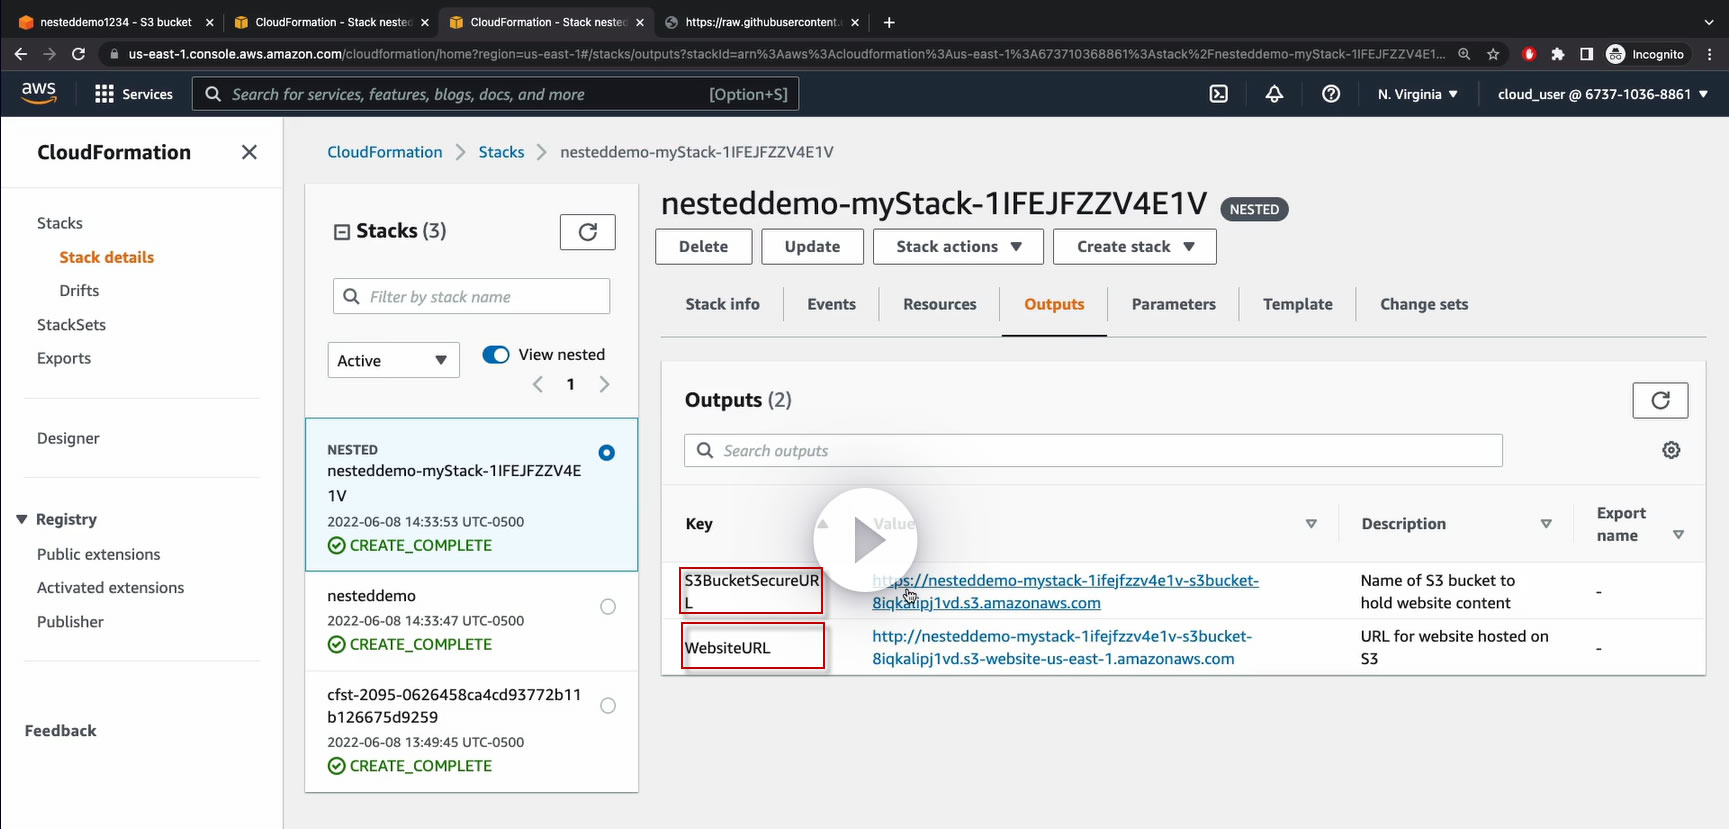1729x829 pixels.
Task: Click the AWS services search bar
Action: tap(495, 94)
